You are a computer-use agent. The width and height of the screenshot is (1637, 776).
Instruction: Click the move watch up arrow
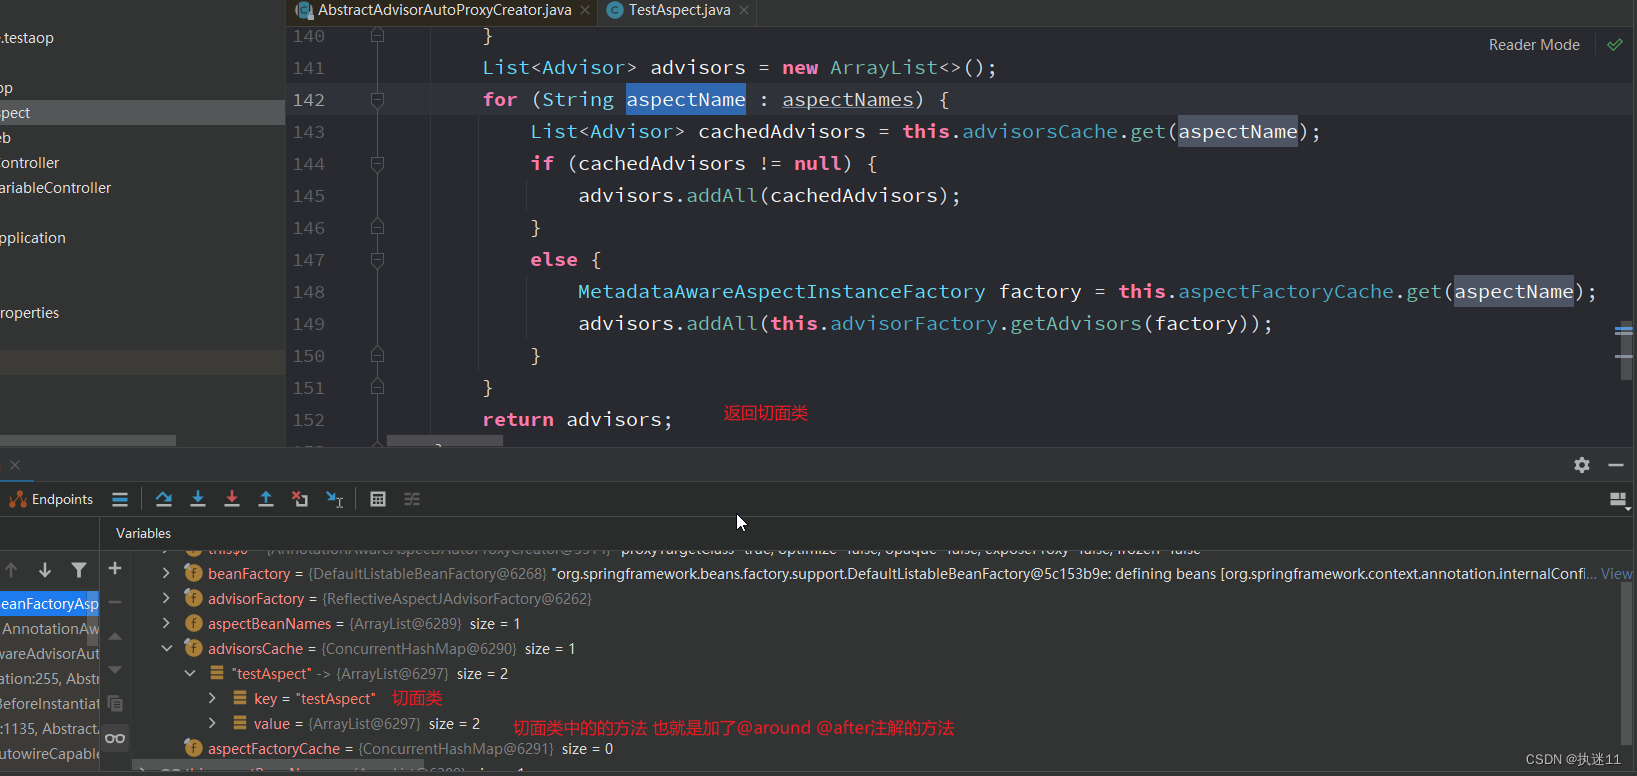[x=115, y=636]
